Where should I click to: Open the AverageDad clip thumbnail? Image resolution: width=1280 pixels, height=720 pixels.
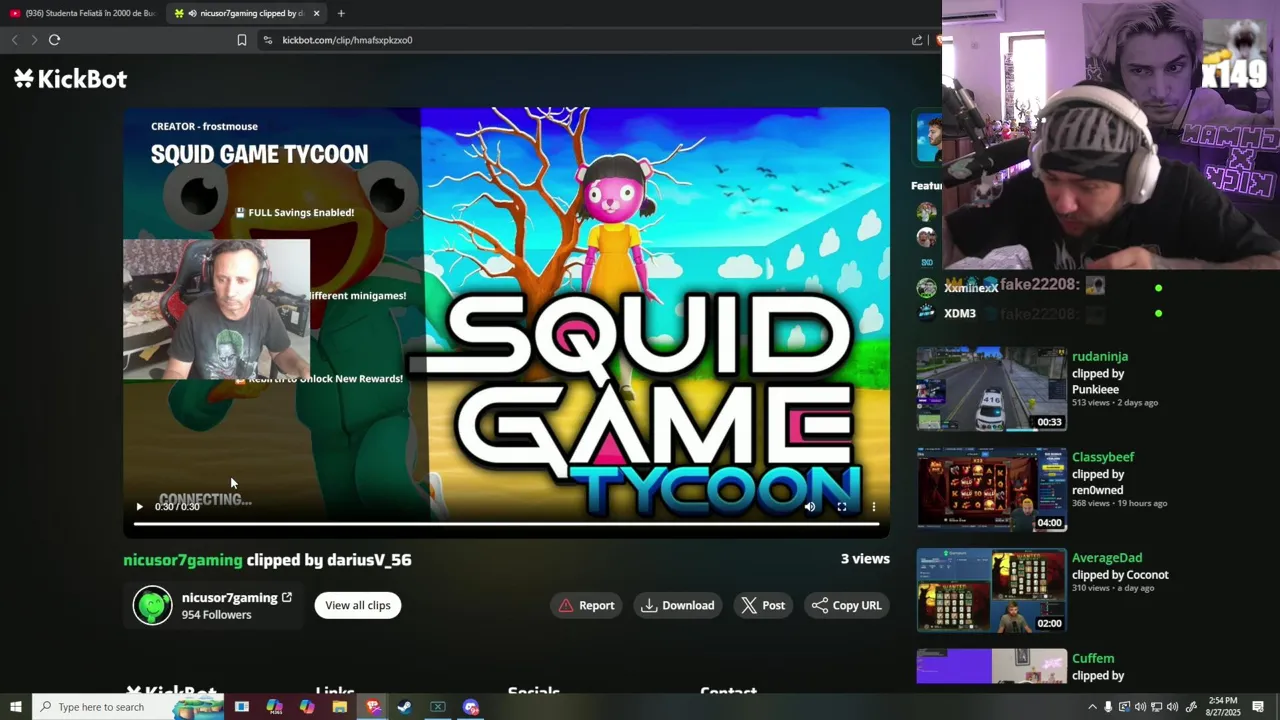(x=992, y=590)
